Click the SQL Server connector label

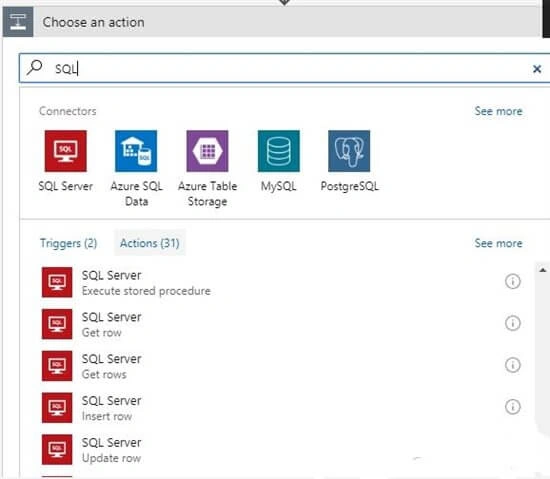click(x=66, y=186)
